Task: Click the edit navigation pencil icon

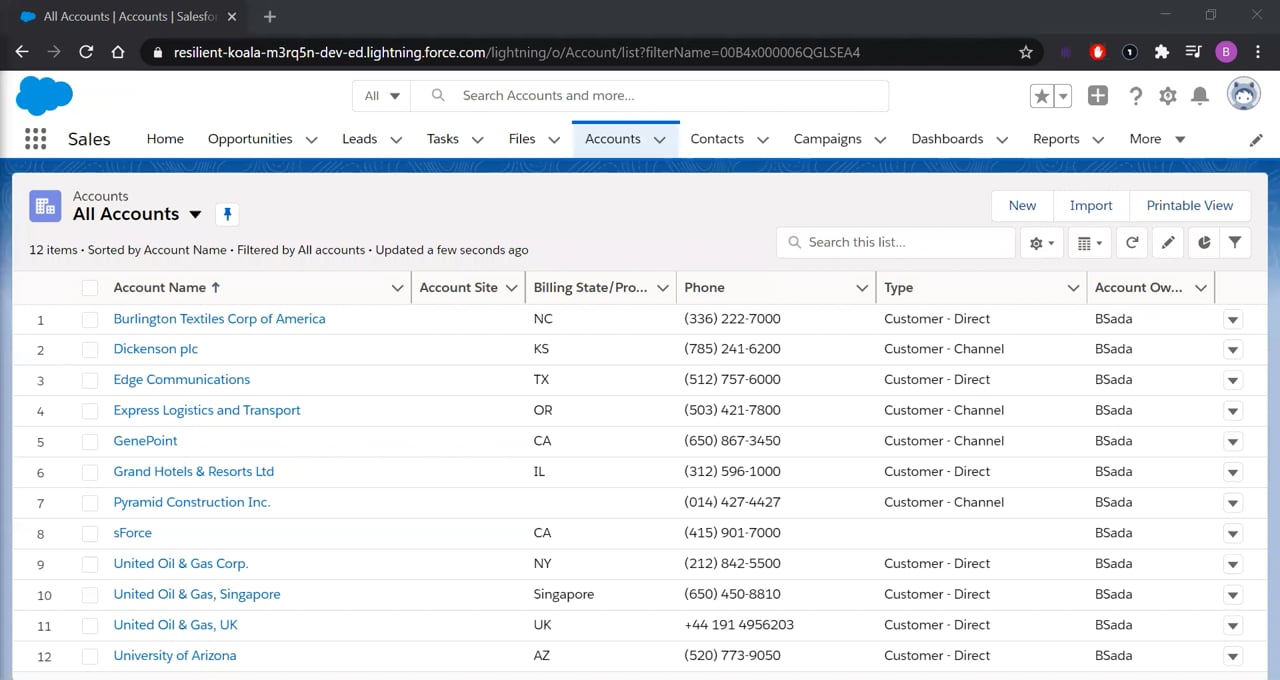Action: (1257, 140)
